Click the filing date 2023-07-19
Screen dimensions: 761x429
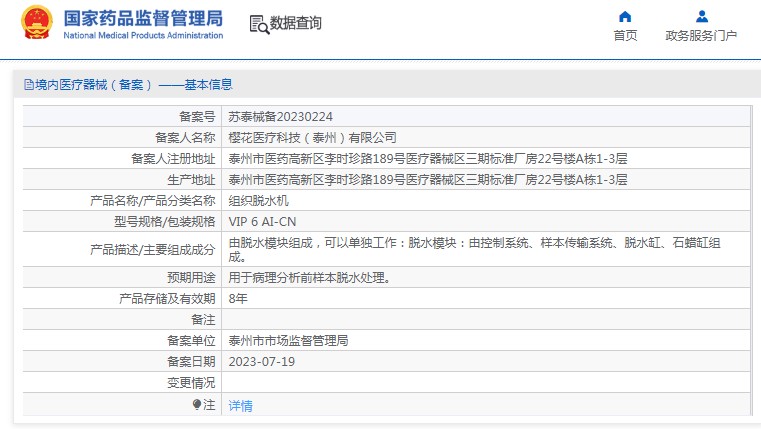pyautogui.click(x=262, y=361)
